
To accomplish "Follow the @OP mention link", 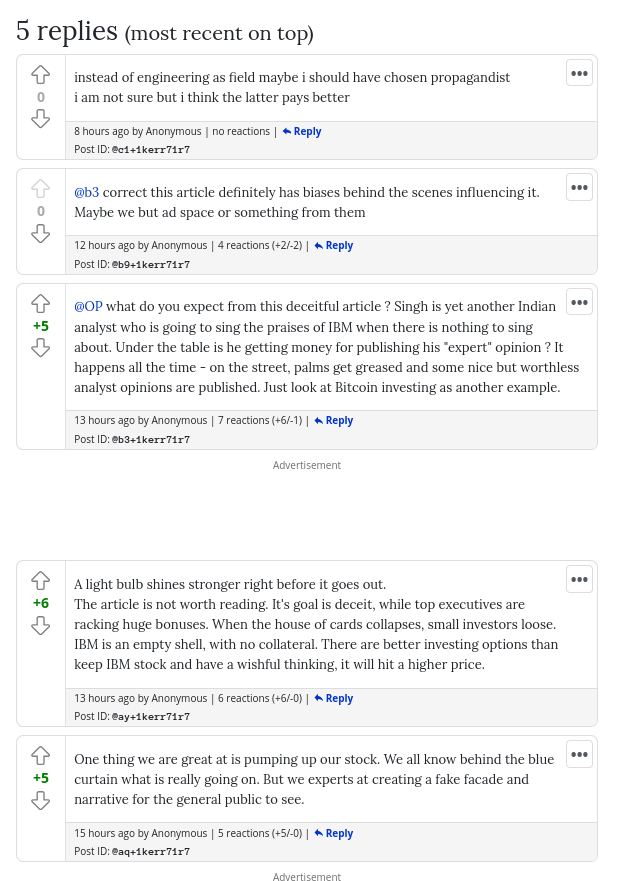I will (x=88, y=306).
